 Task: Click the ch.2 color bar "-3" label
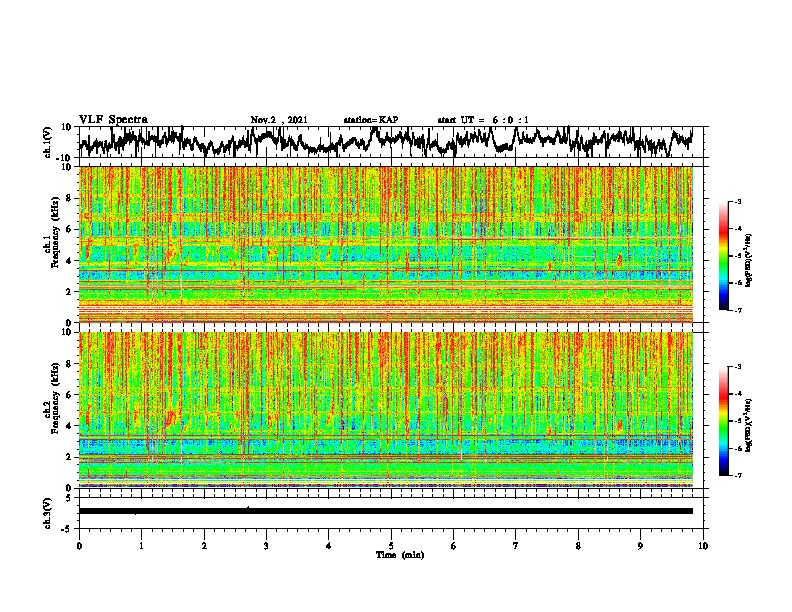(738, 367)
